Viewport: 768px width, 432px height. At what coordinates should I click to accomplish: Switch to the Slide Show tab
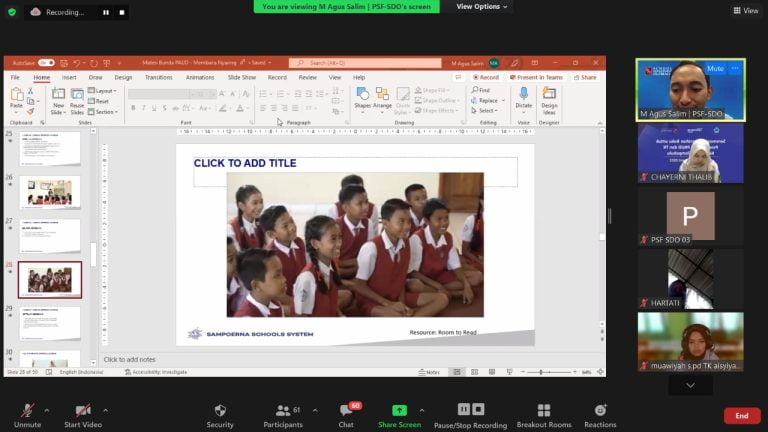pyautogui.click(x=241, y=77)
